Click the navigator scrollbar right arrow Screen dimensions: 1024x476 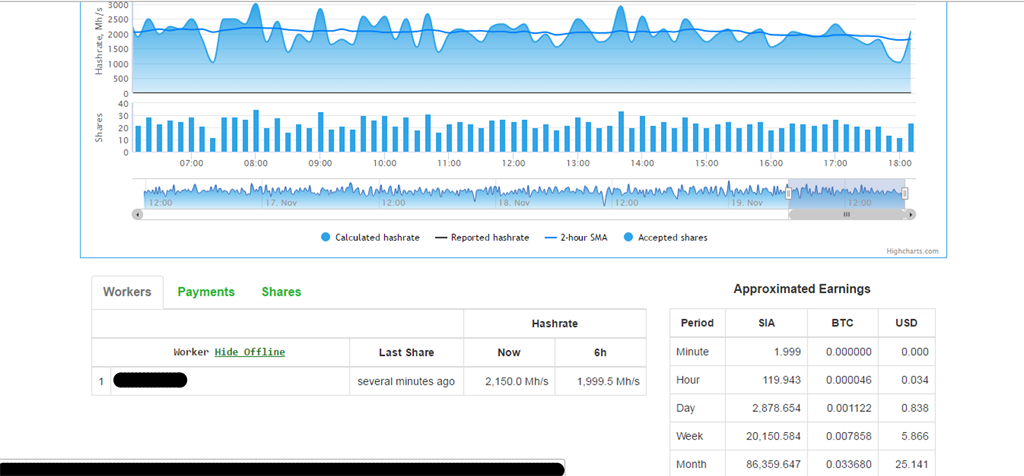pyautogui.click(x=911, y=214)
